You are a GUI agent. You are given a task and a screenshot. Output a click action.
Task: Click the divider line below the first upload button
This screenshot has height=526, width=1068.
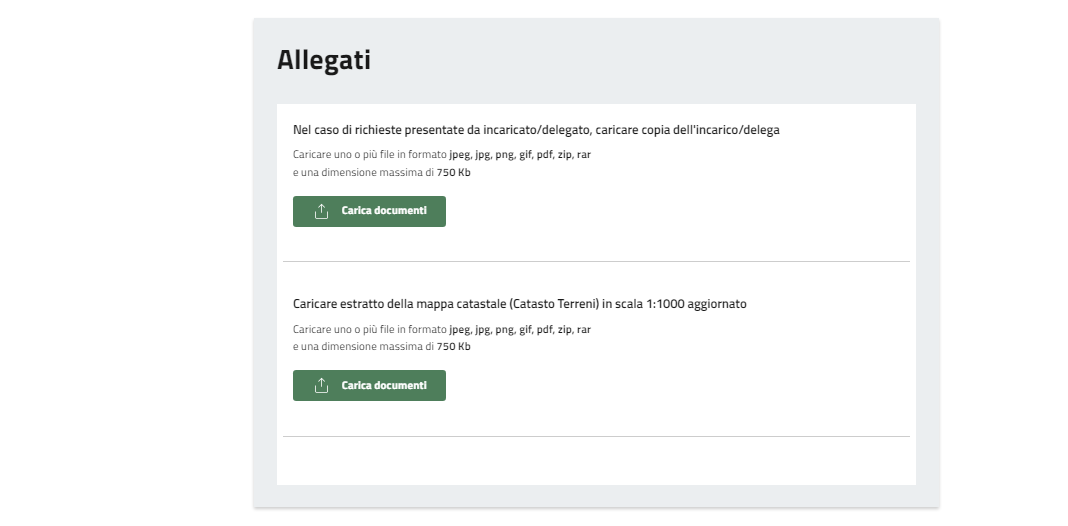coord(596,262)
